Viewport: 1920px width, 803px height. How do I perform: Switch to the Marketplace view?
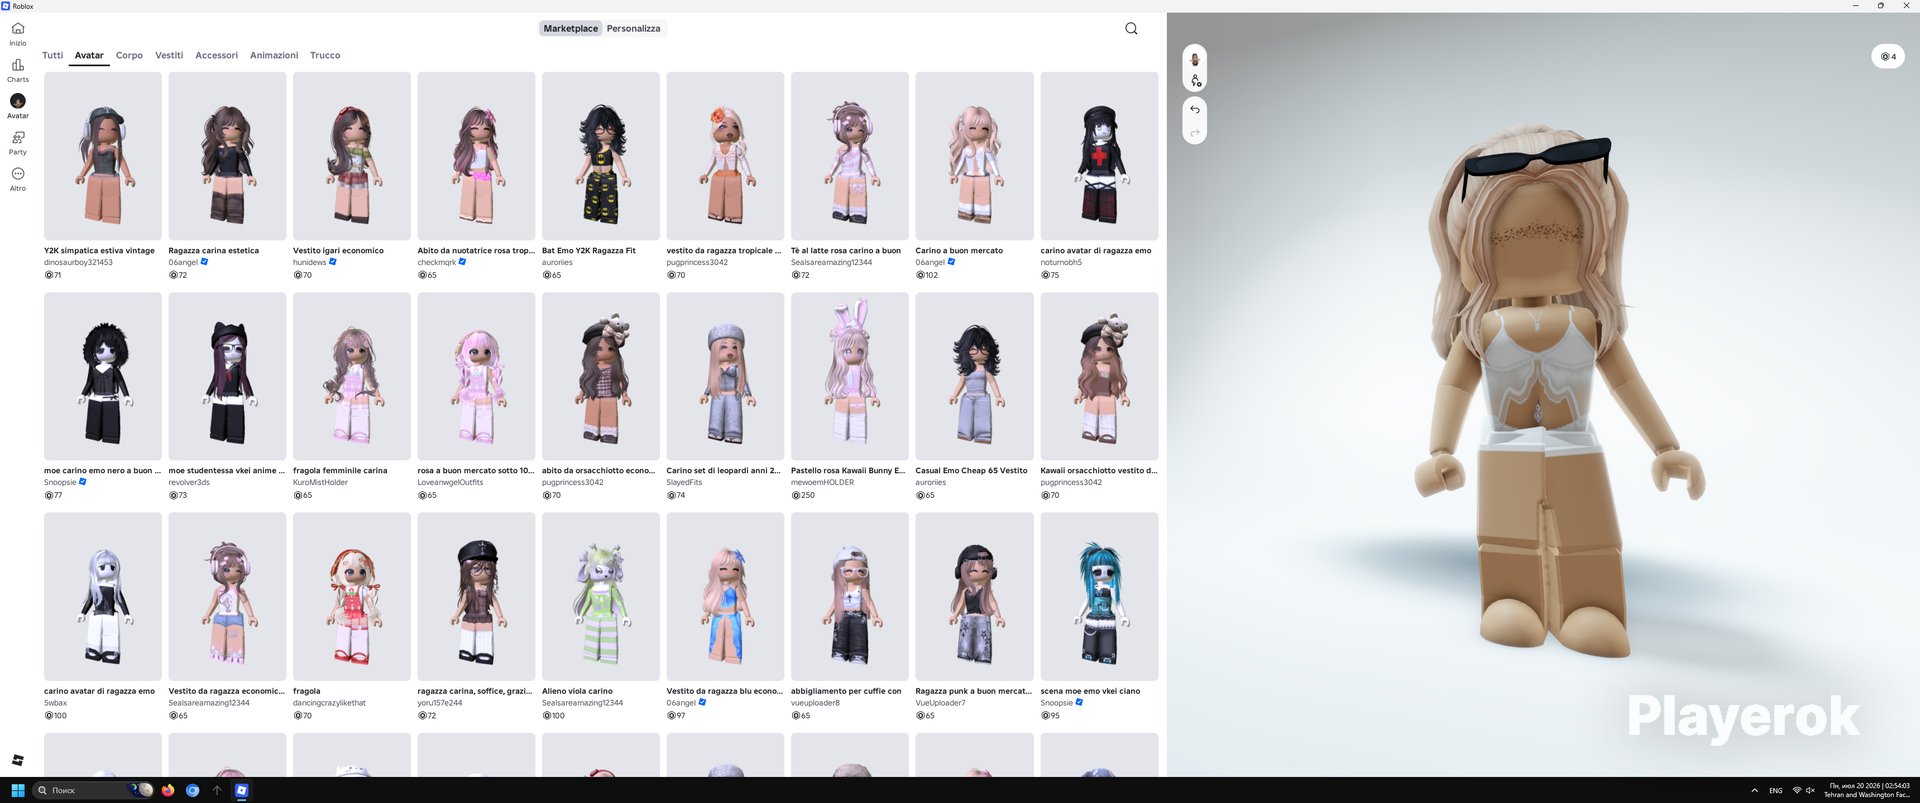pos(571,29)
